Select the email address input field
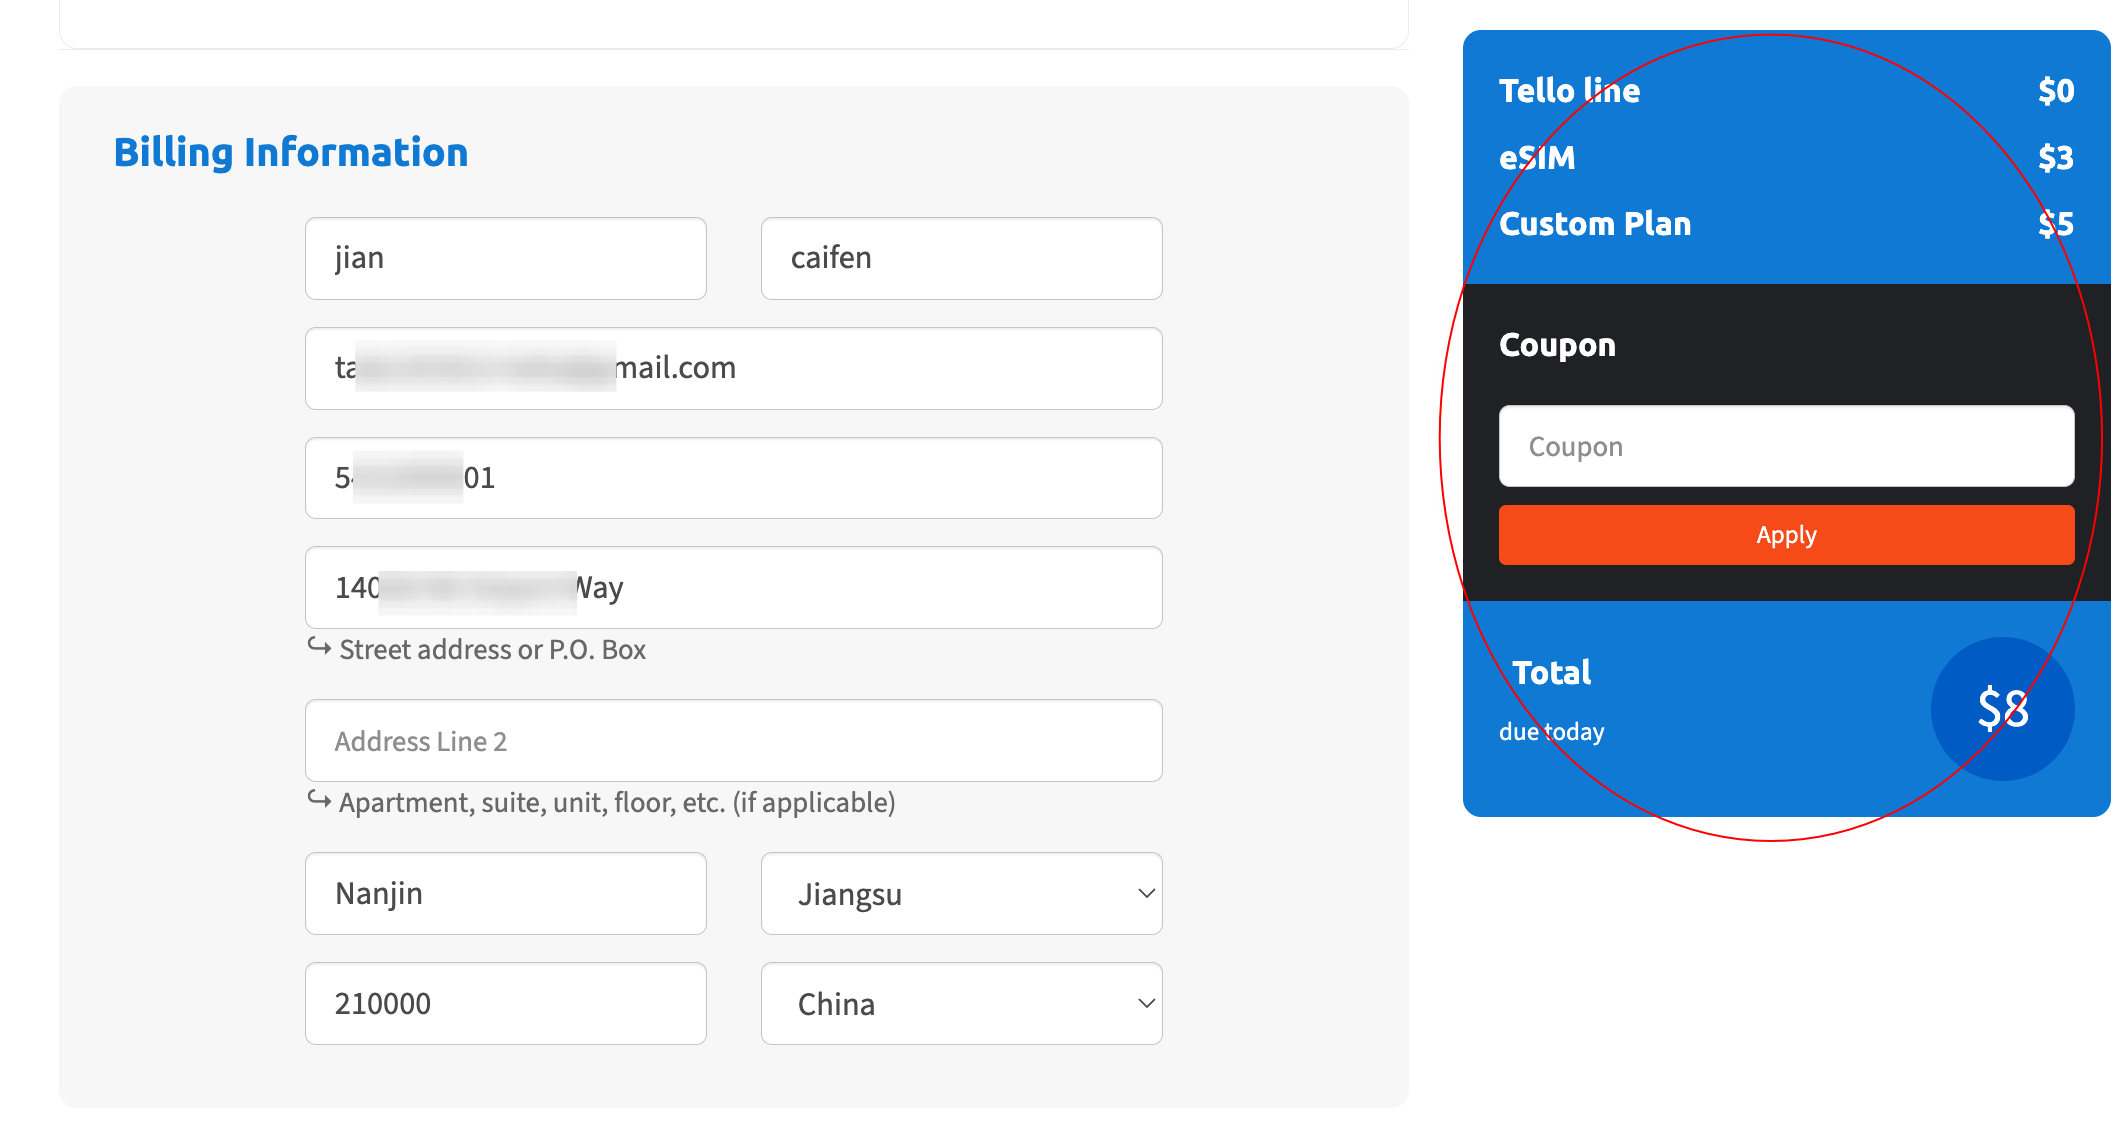The image size is (2128, 1132). point(732,368)
